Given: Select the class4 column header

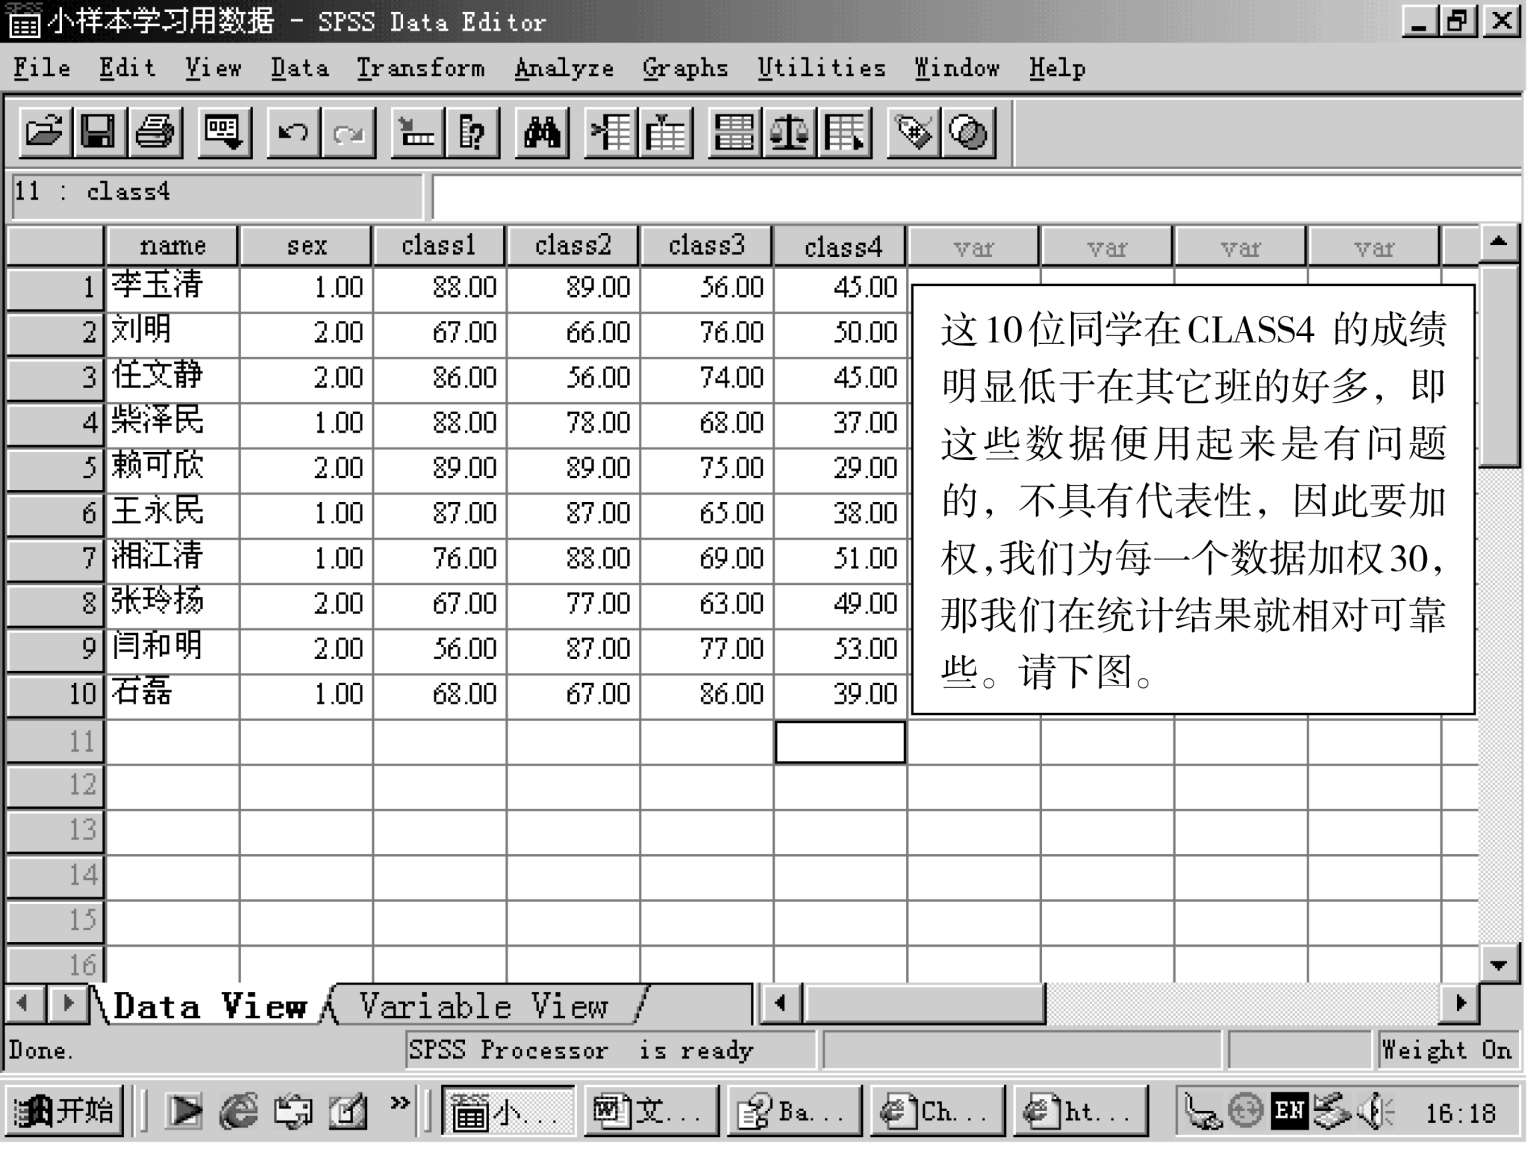Looking at the screenshot, I should pyautogui.click(x=840, y=246).
